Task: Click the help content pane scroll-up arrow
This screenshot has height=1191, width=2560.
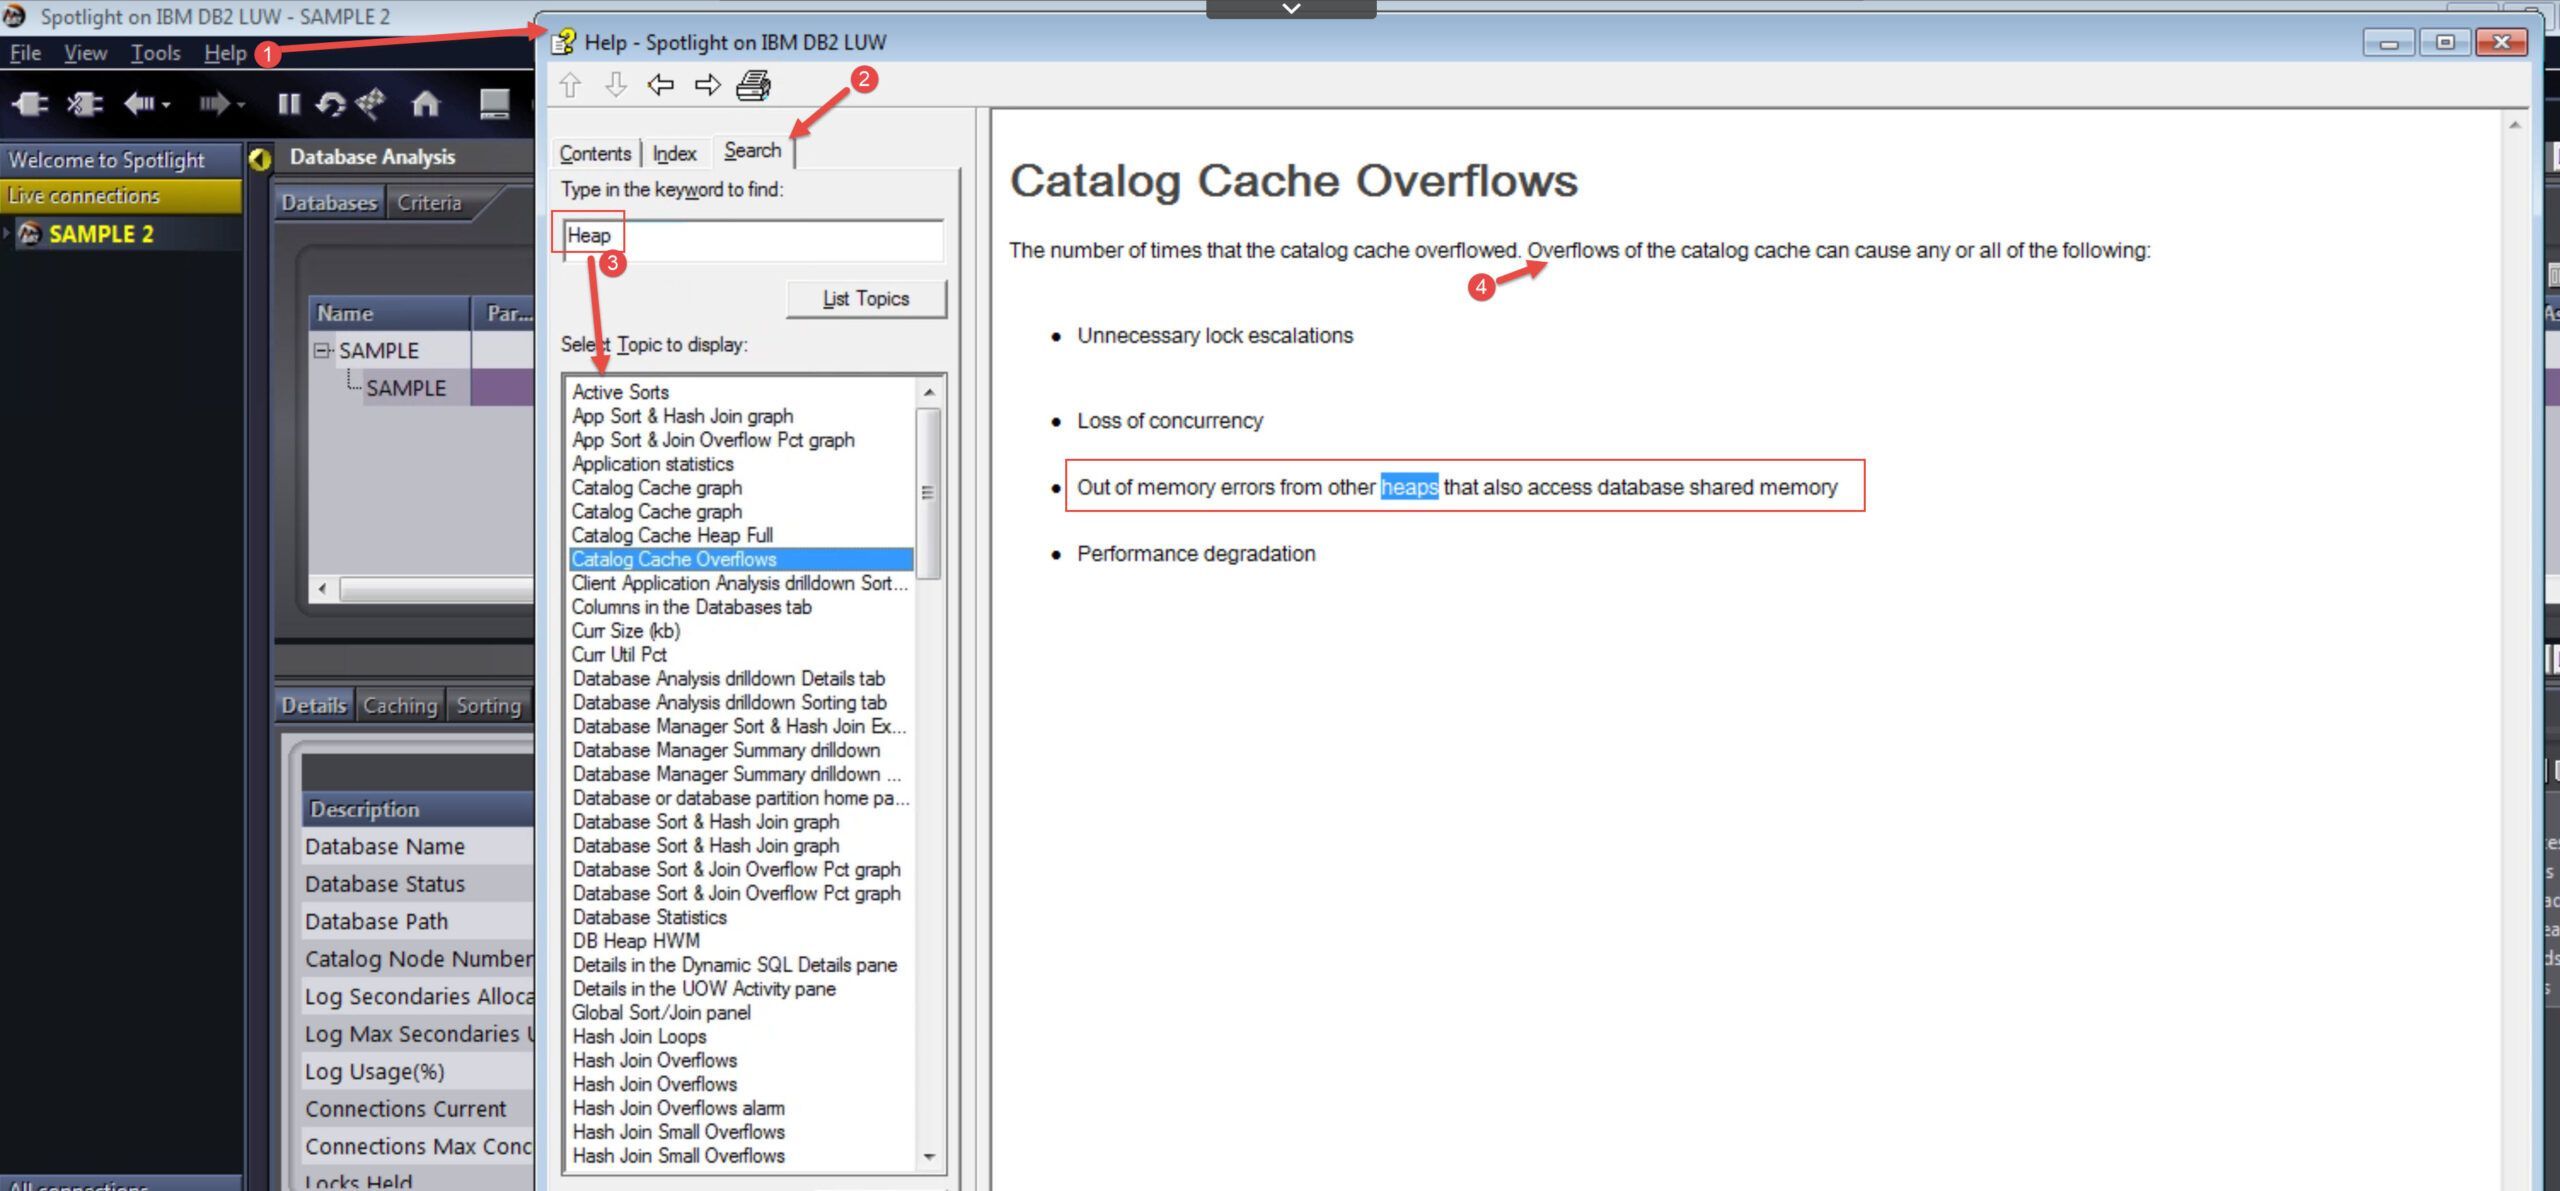Action: coord(2514,125)
